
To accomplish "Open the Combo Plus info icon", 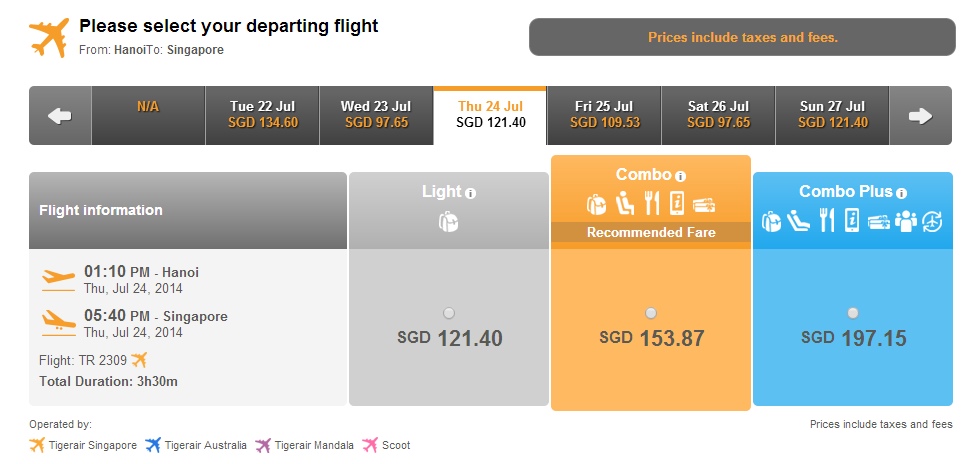I will 901,194.
